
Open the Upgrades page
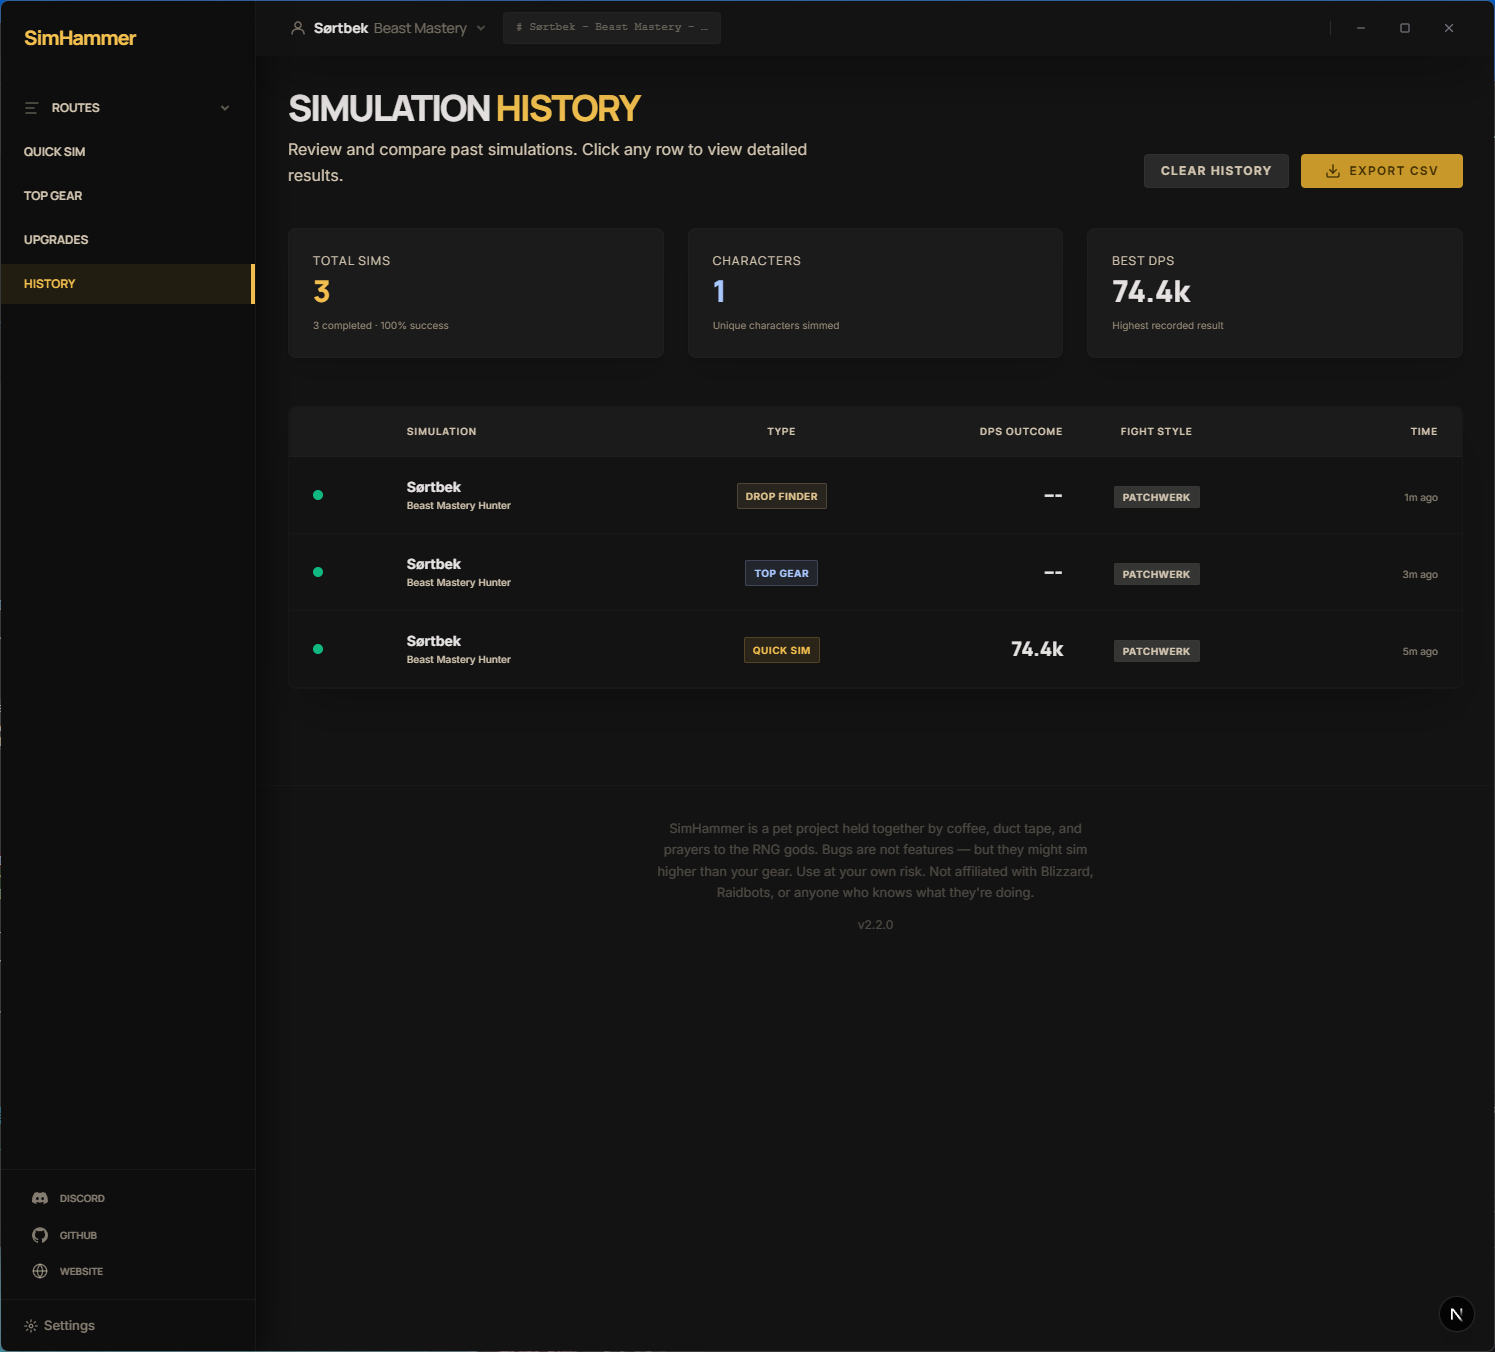click(x=56, y=240)
